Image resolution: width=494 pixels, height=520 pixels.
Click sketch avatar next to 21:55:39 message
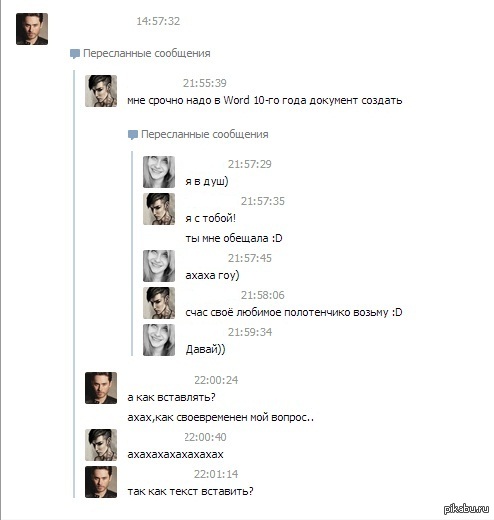pos(101,91)
